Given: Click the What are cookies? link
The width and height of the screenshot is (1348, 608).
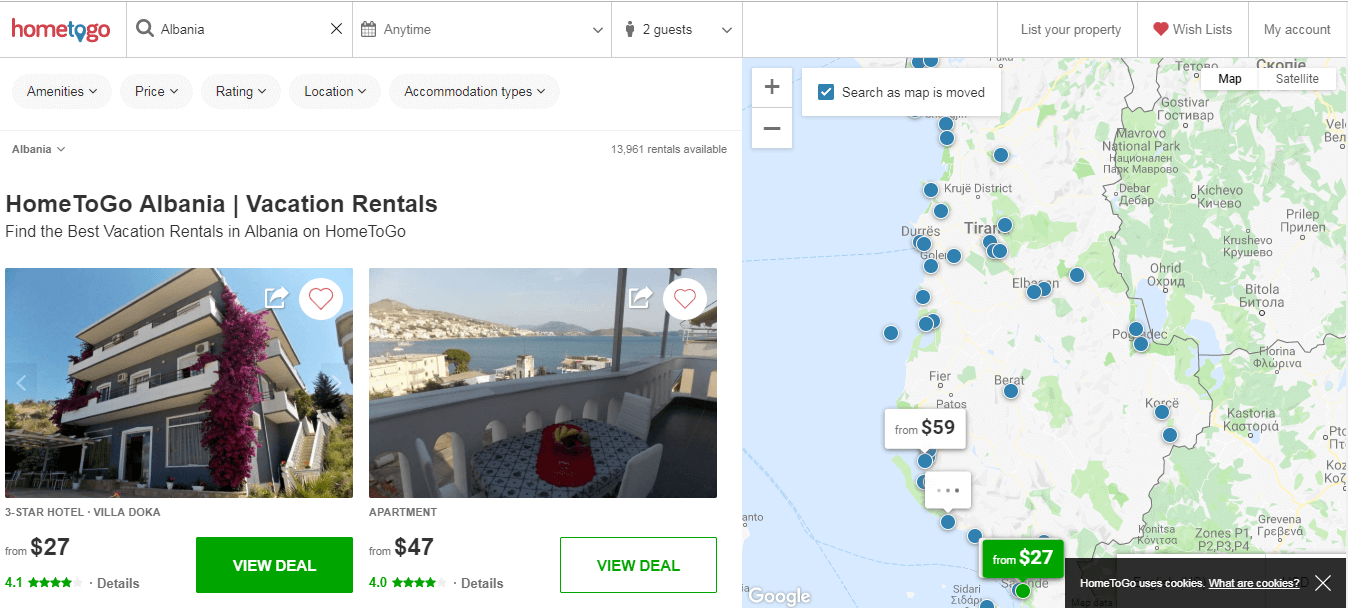Looking at the screenshot, I should coord(1254,583).
